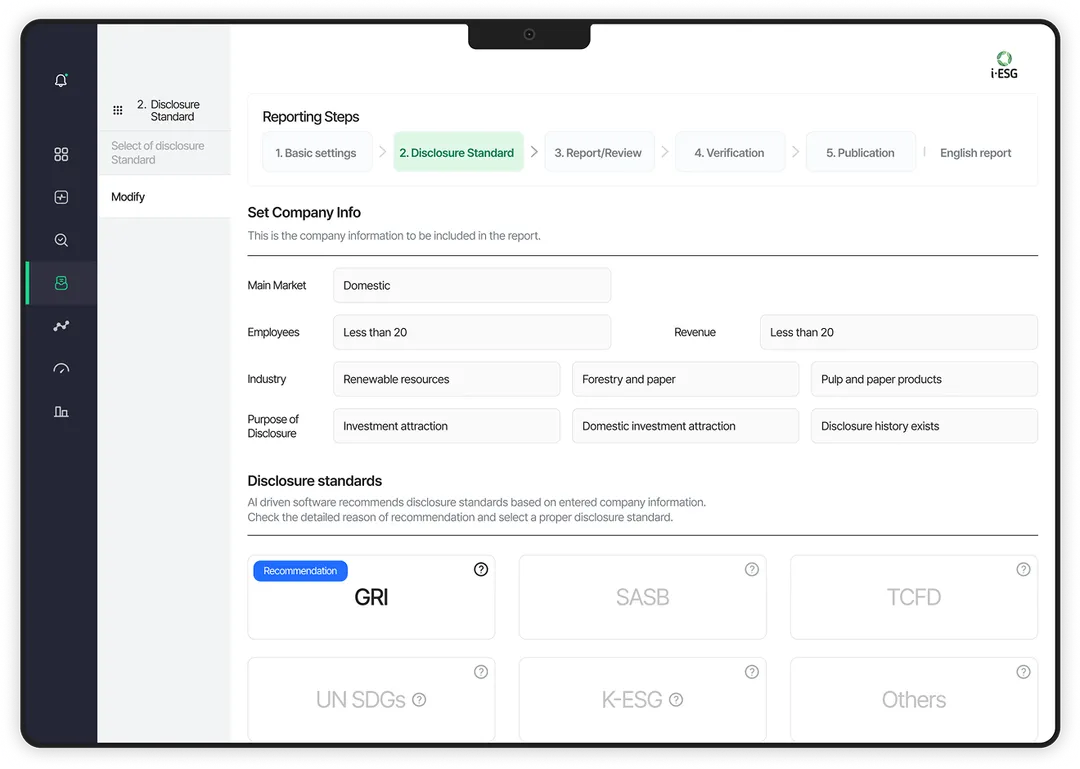Open the help icon on Others card
The image size is (1080, 769).
pyautogui.click(x=1023, y=671)
